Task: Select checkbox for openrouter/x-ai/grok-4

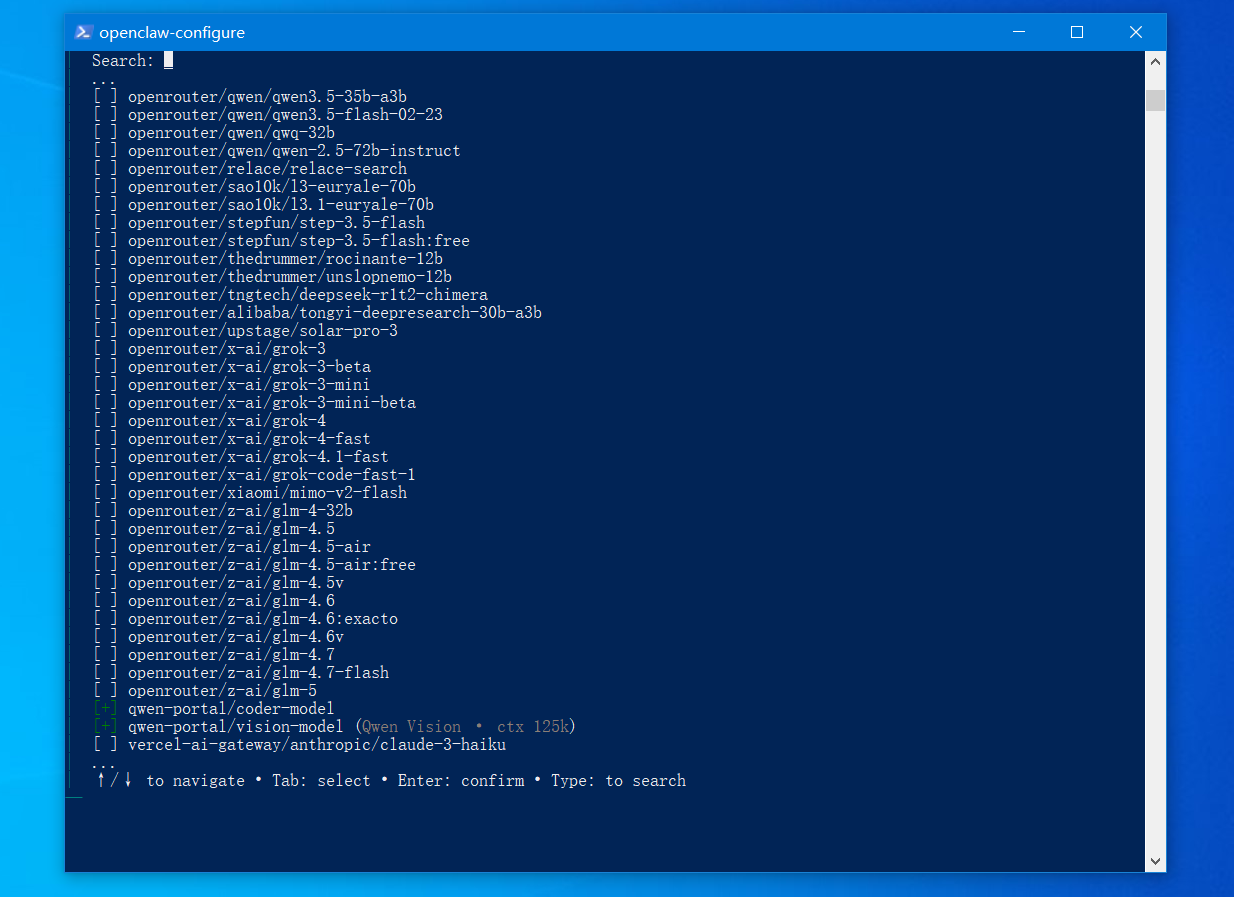Action: tap(105, 421)
